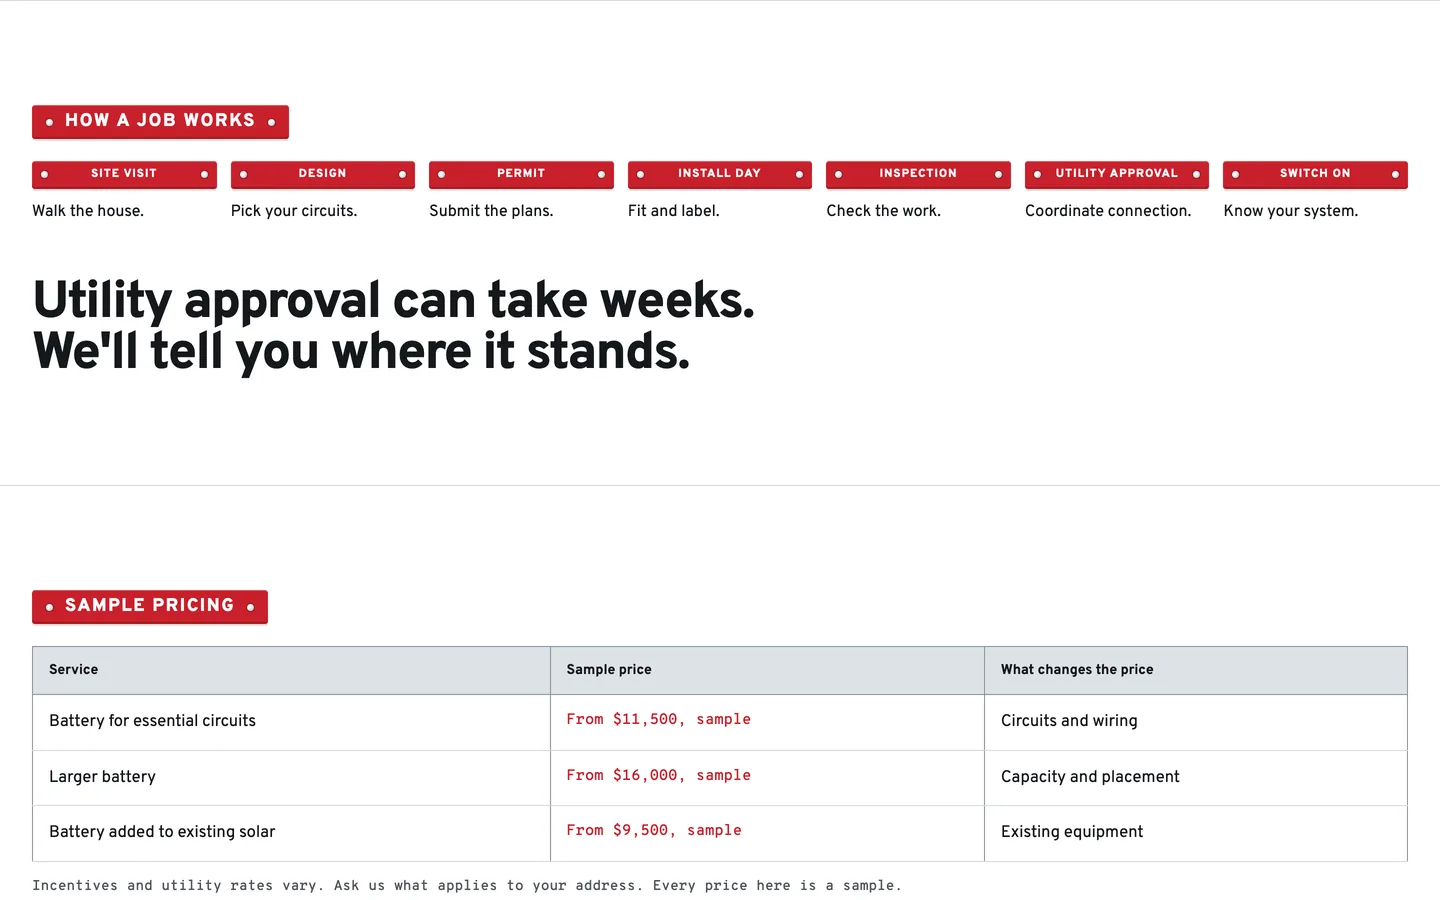Click 'Check the work.' caption
This screenshot has width=1440, height=900.
(x=884, y=211)
